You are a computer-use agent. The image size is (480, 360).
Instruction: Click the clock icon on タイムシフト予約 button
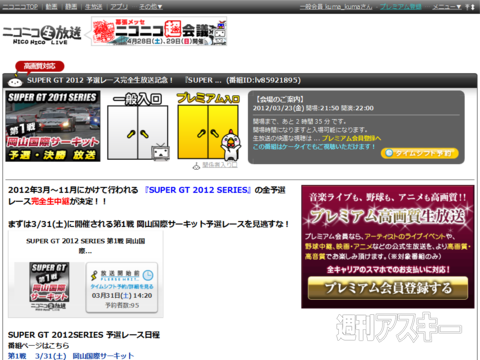[x=389, y=153]
